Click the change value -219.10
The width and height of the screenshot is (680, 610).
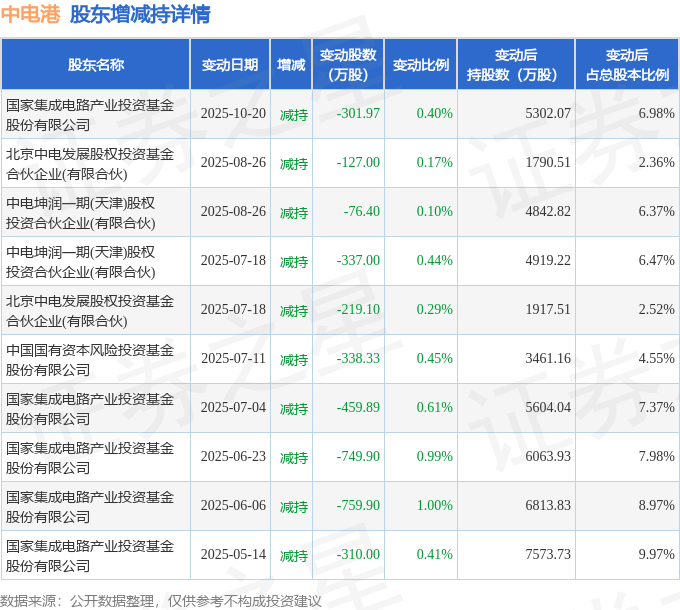click(x=358, y=309)
